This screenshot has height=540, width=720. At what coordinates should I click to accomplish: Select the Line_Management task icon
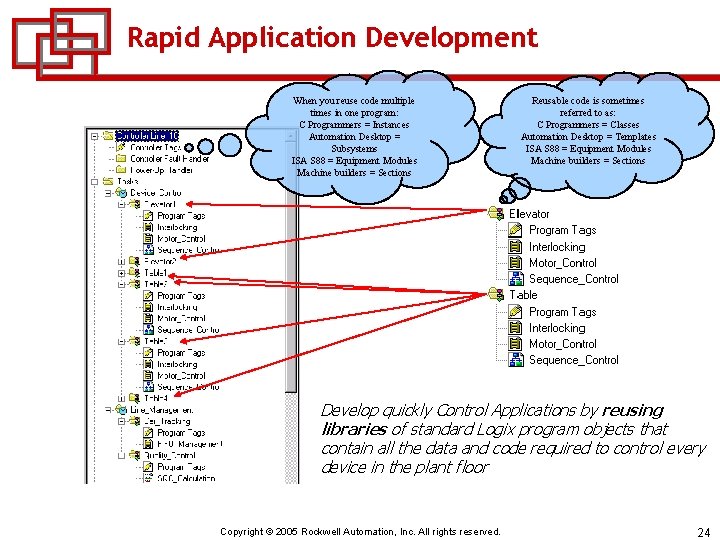[121, 410]
